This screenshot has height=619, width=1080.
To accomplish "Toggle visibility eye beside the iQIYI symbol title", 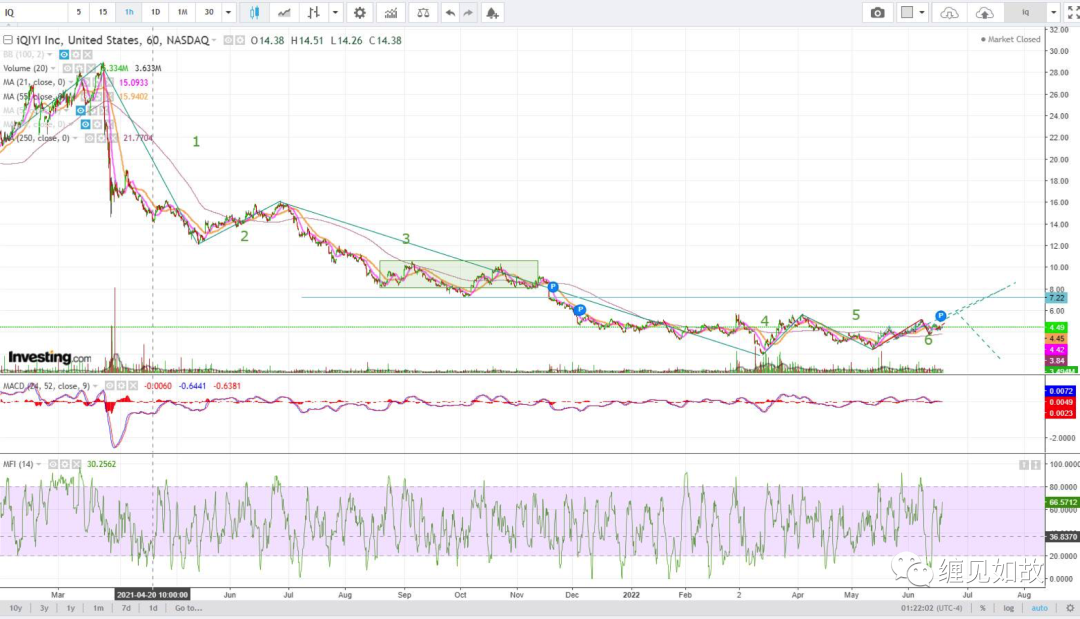I will (229, 41).
